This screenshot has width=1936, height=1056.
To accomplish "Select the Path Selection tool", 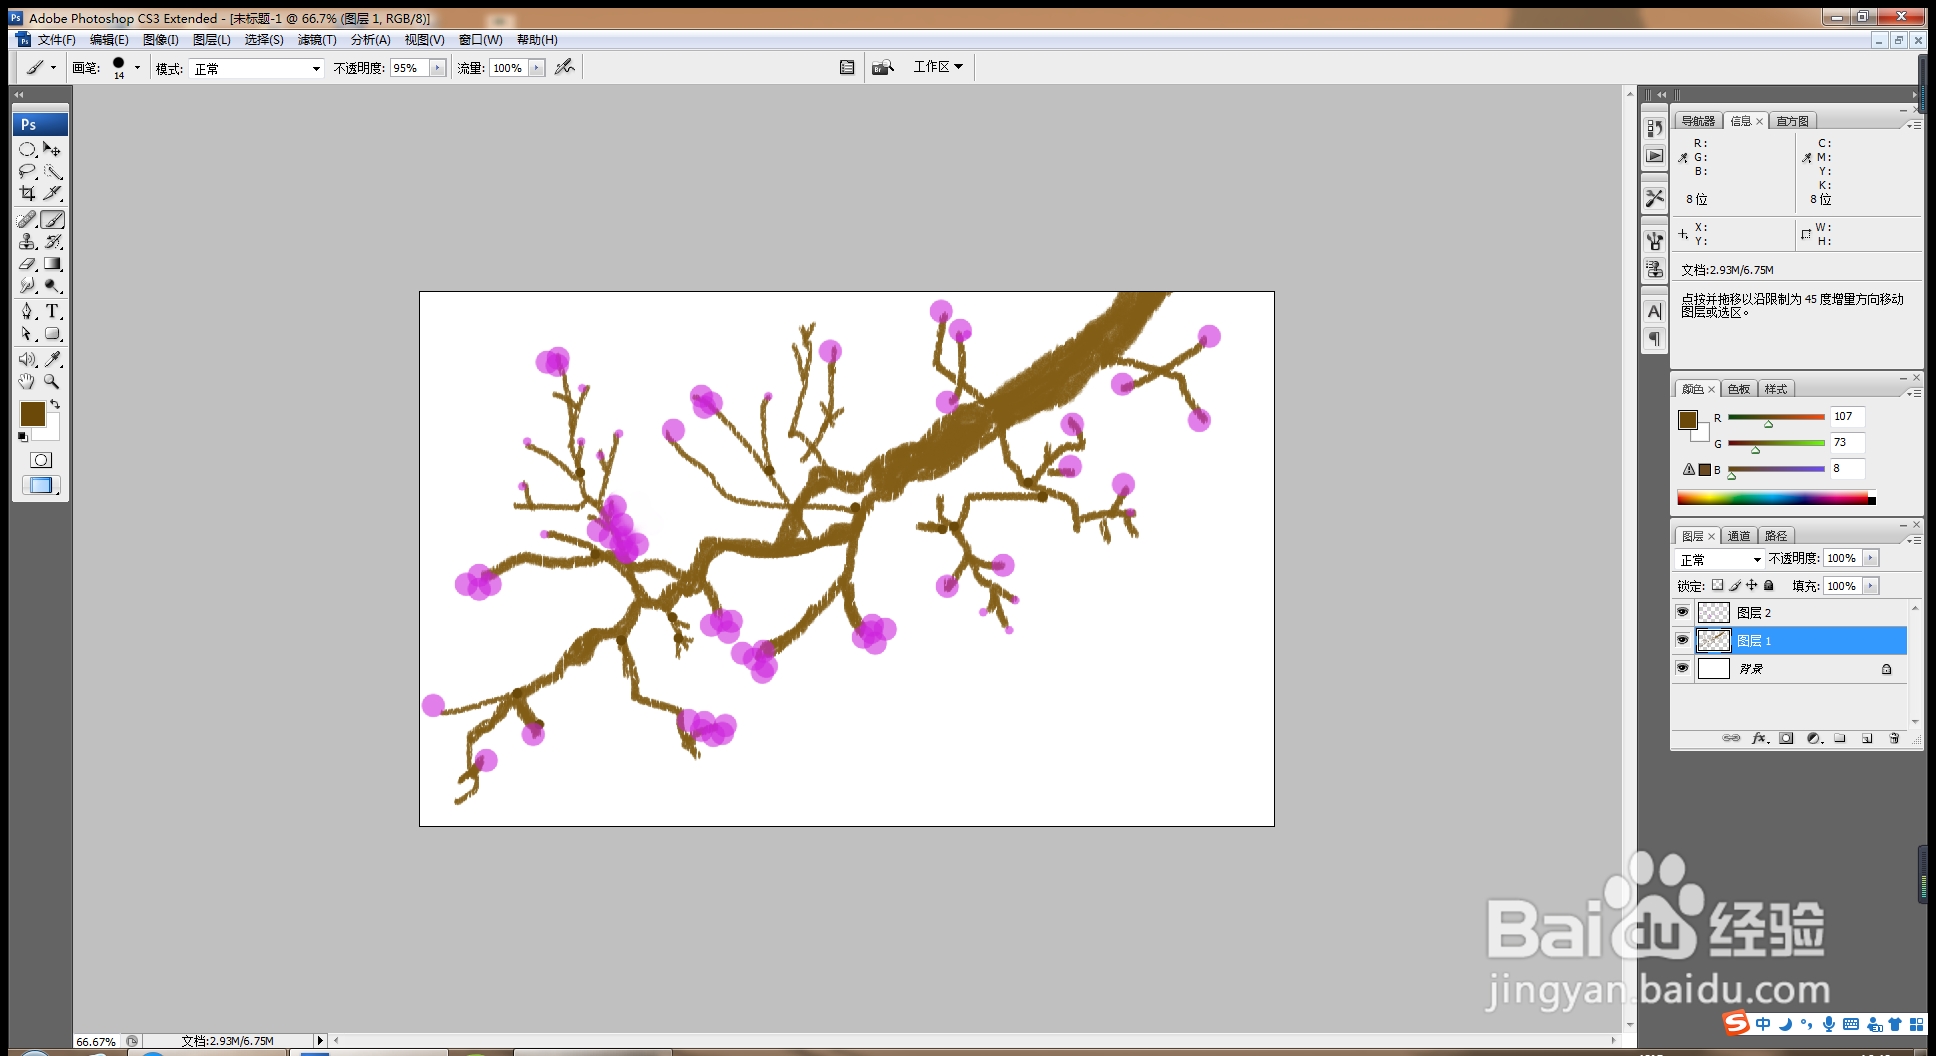I will coord(27,333).
